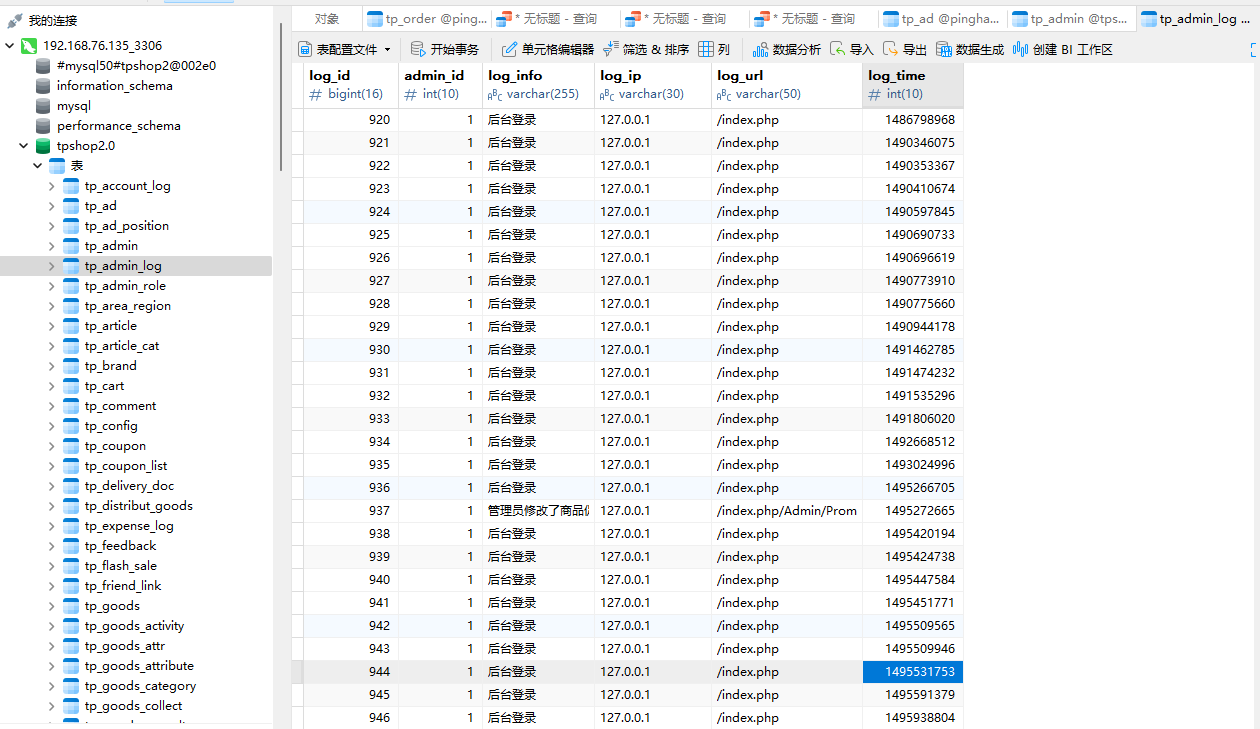This screenshot has height=729, width=1260.
Task: Select the tp_flash_sale table
Action: (121, 566)
